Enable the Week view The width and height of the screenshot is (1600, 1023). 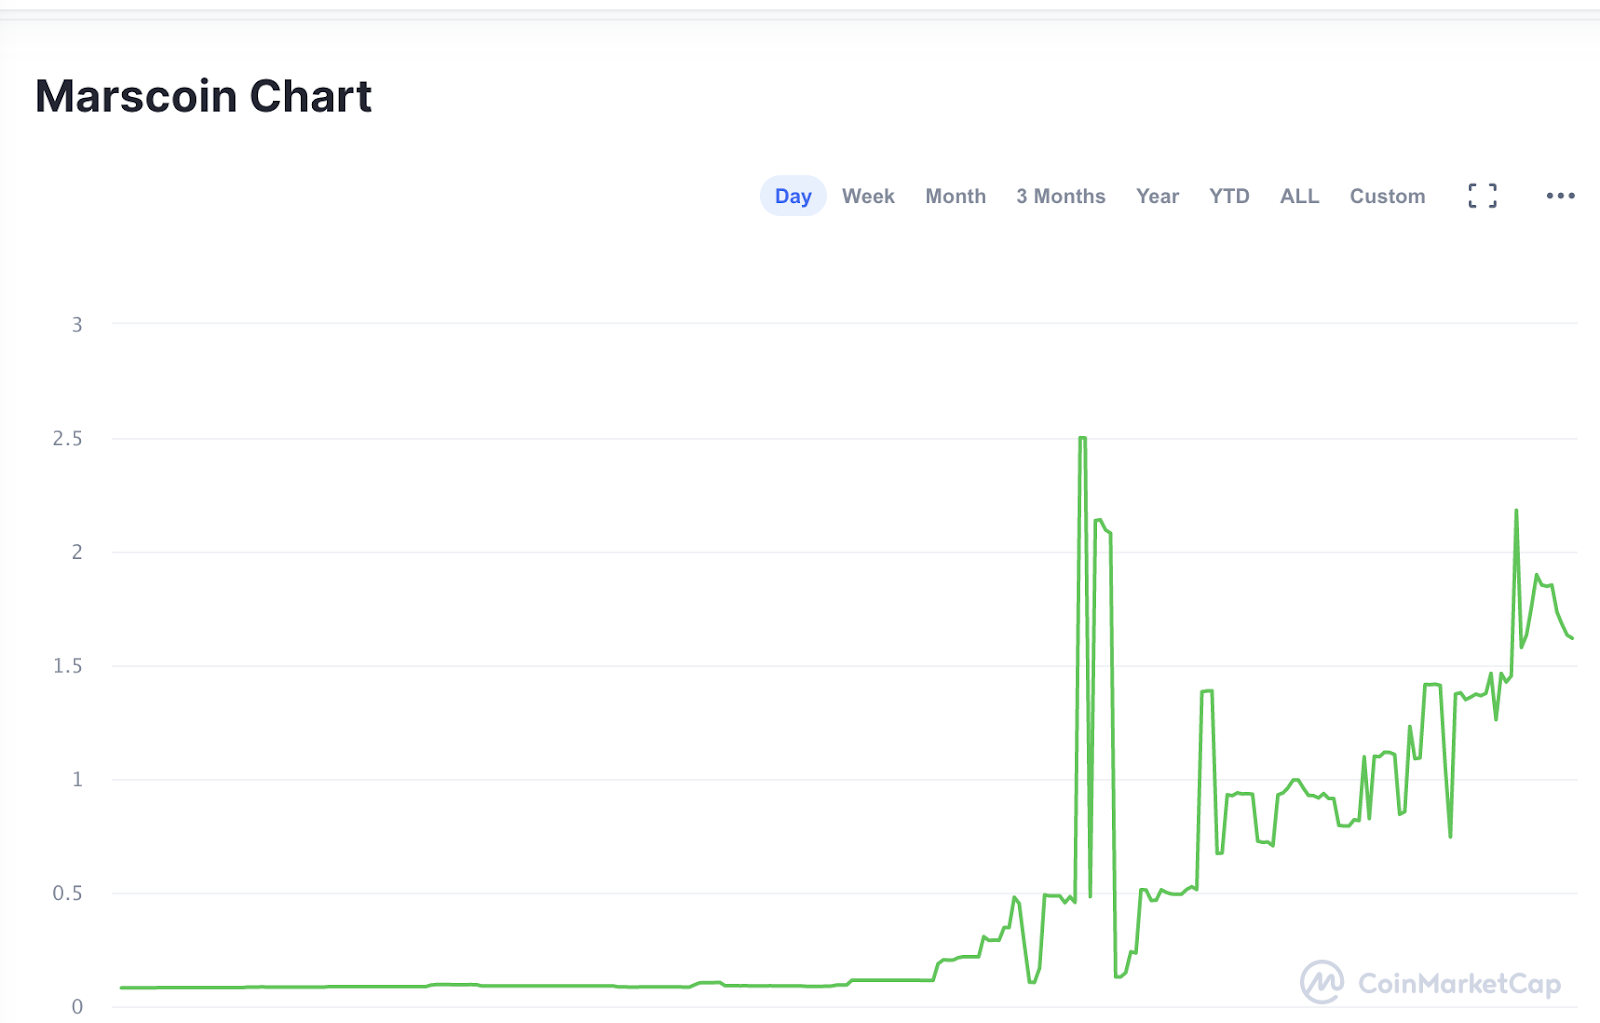[868, 196]
